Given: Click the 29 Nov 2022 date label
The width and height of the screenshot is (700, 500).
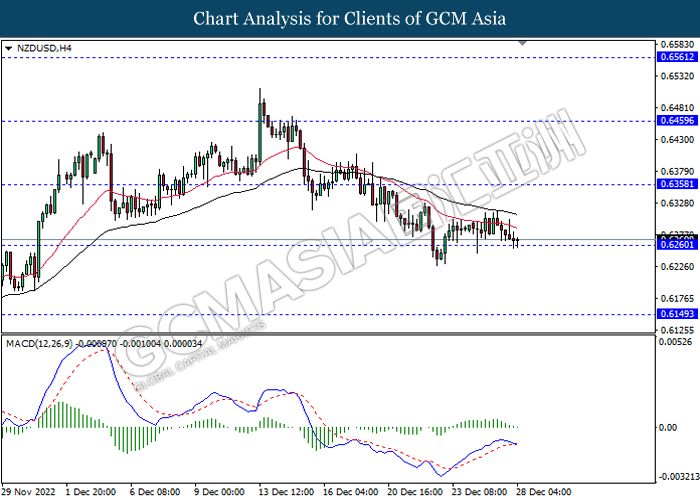Looking at the screenshot, I should [x=29, y=492].
